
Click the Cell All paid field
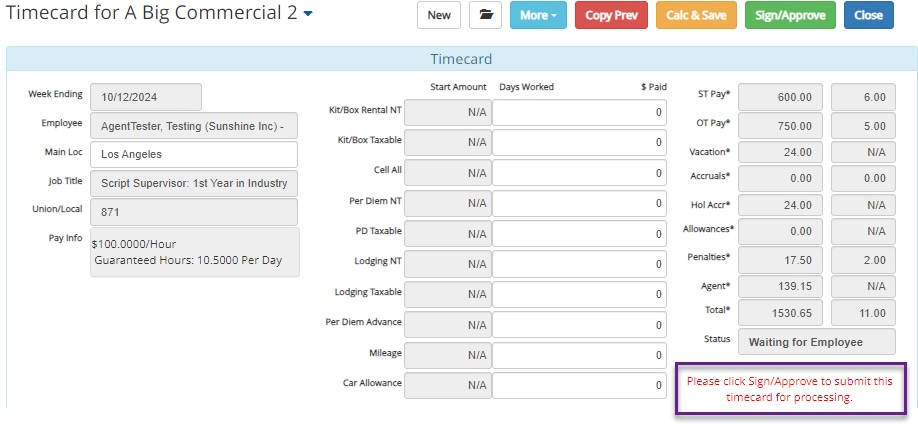(x=579, y=173)
